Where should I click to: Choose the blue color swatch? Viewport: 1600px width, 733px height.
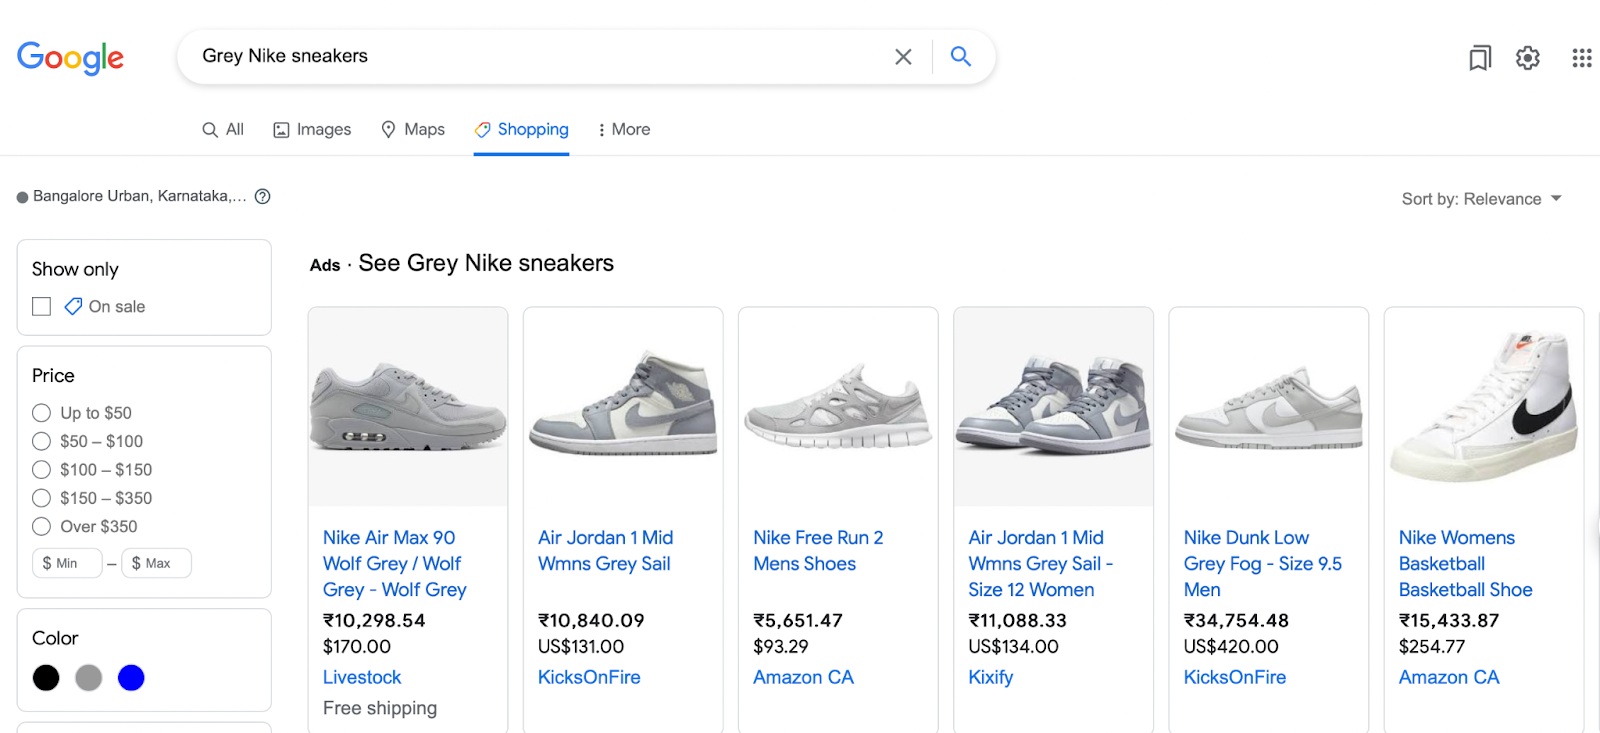coord(131,678)
